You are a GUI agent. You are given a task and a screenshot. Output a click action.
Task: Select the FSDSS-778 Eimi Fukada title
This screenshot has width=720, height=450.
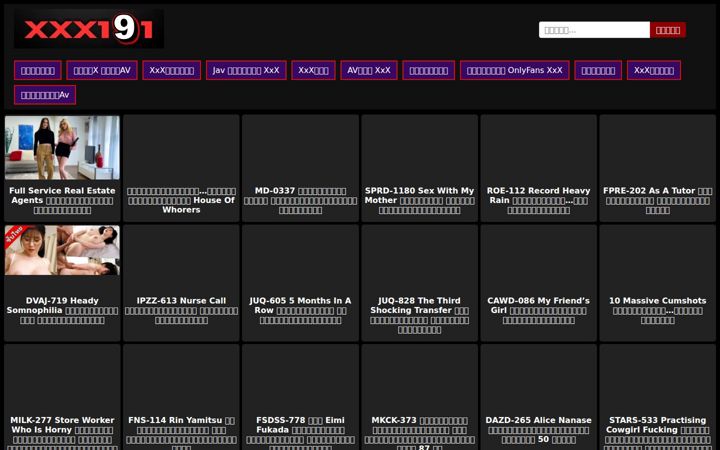300,434
